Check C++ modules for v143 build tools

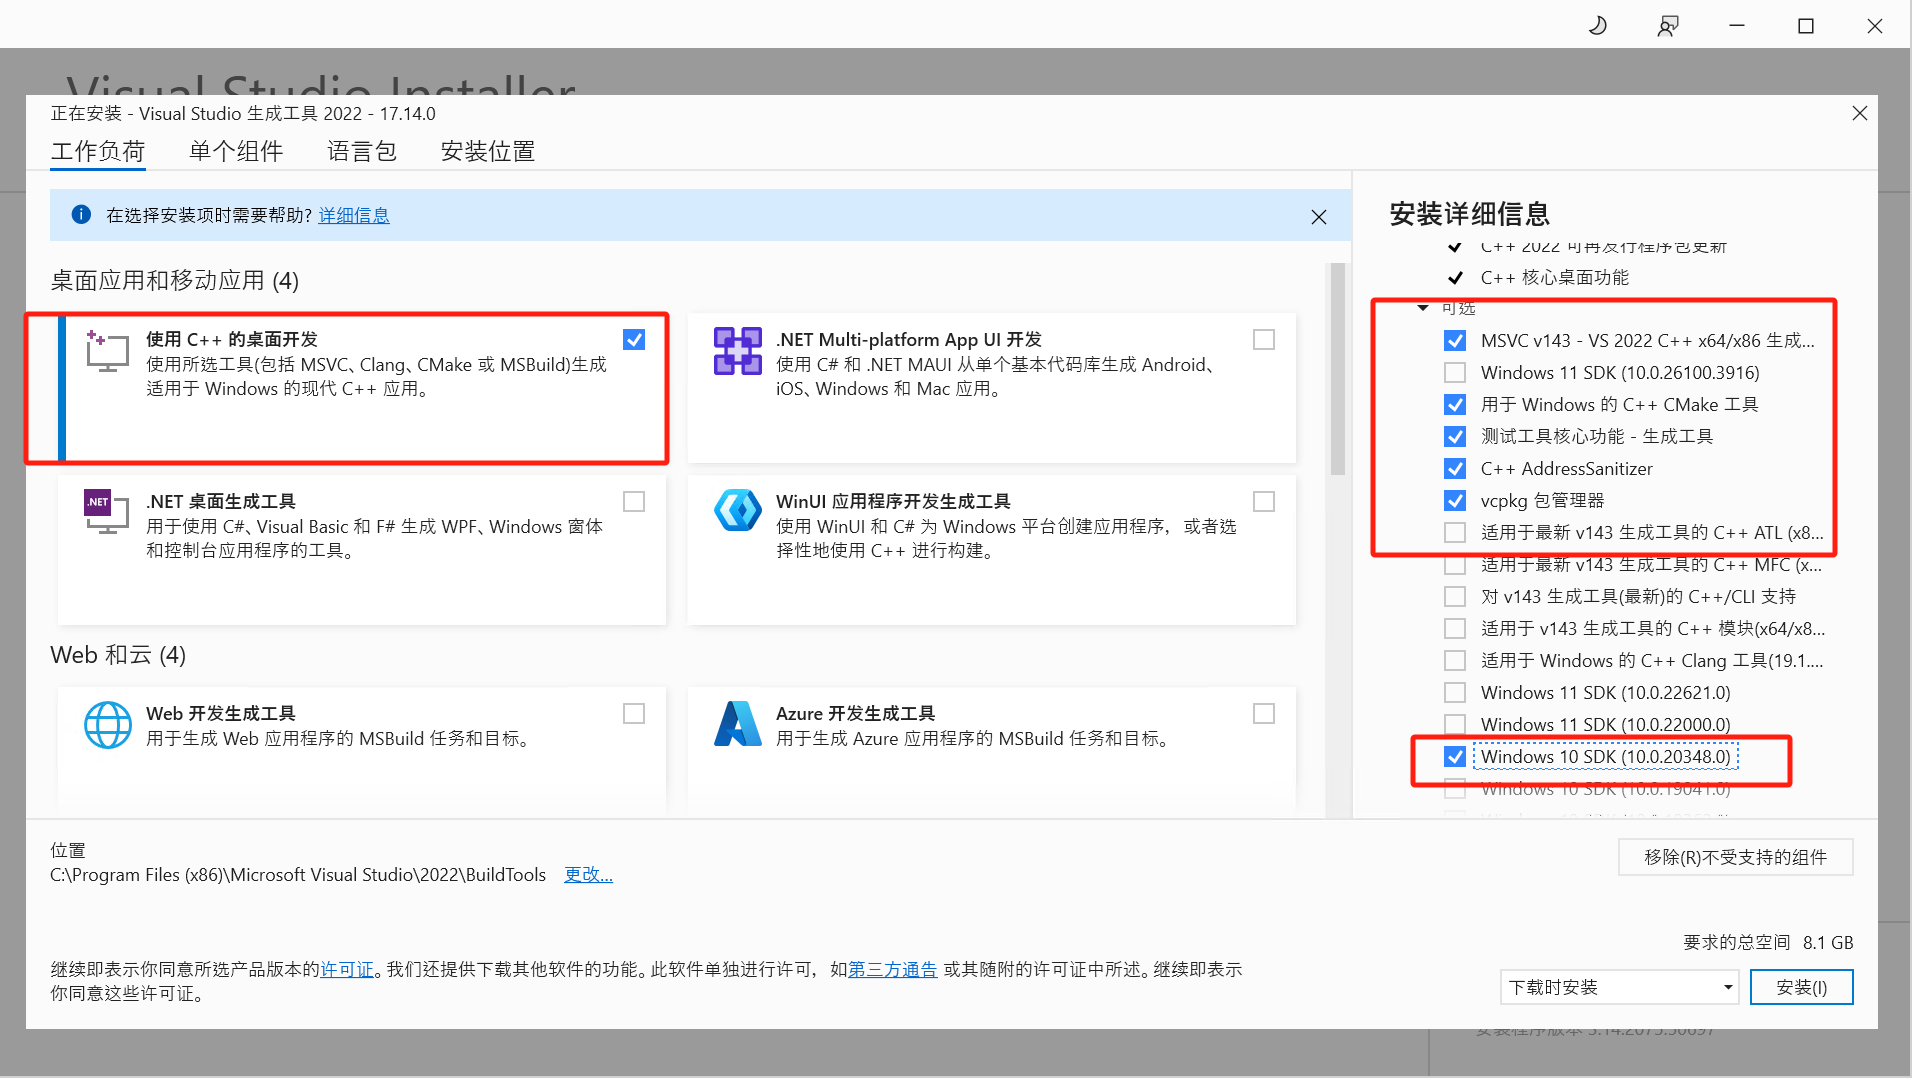pos(1455,629)
